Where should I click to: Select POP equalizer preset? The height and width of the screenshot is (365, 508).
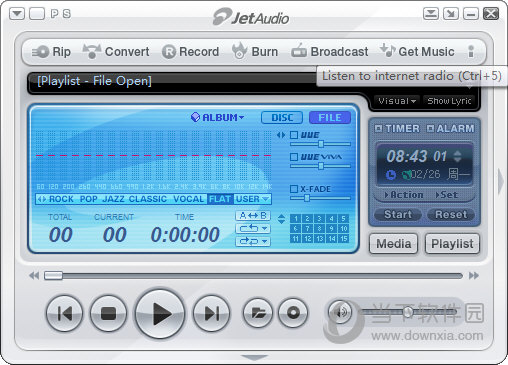coord(89,199)
